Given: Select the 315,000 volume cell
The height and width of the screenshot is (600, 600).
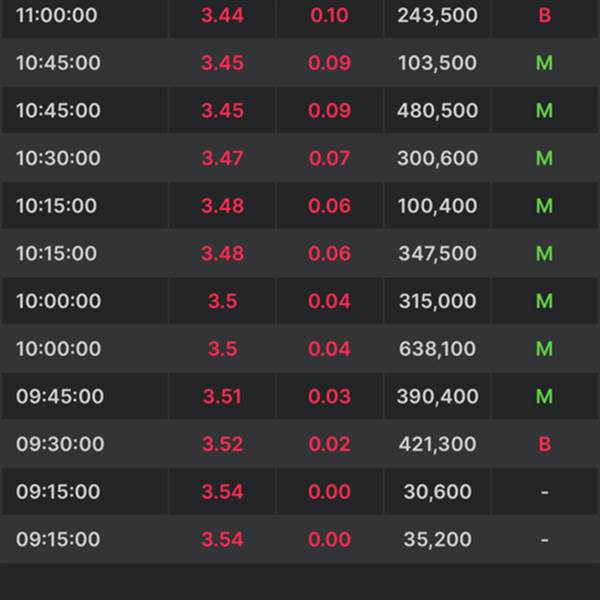Looking at the screenshot, I should tap(437, 301).
